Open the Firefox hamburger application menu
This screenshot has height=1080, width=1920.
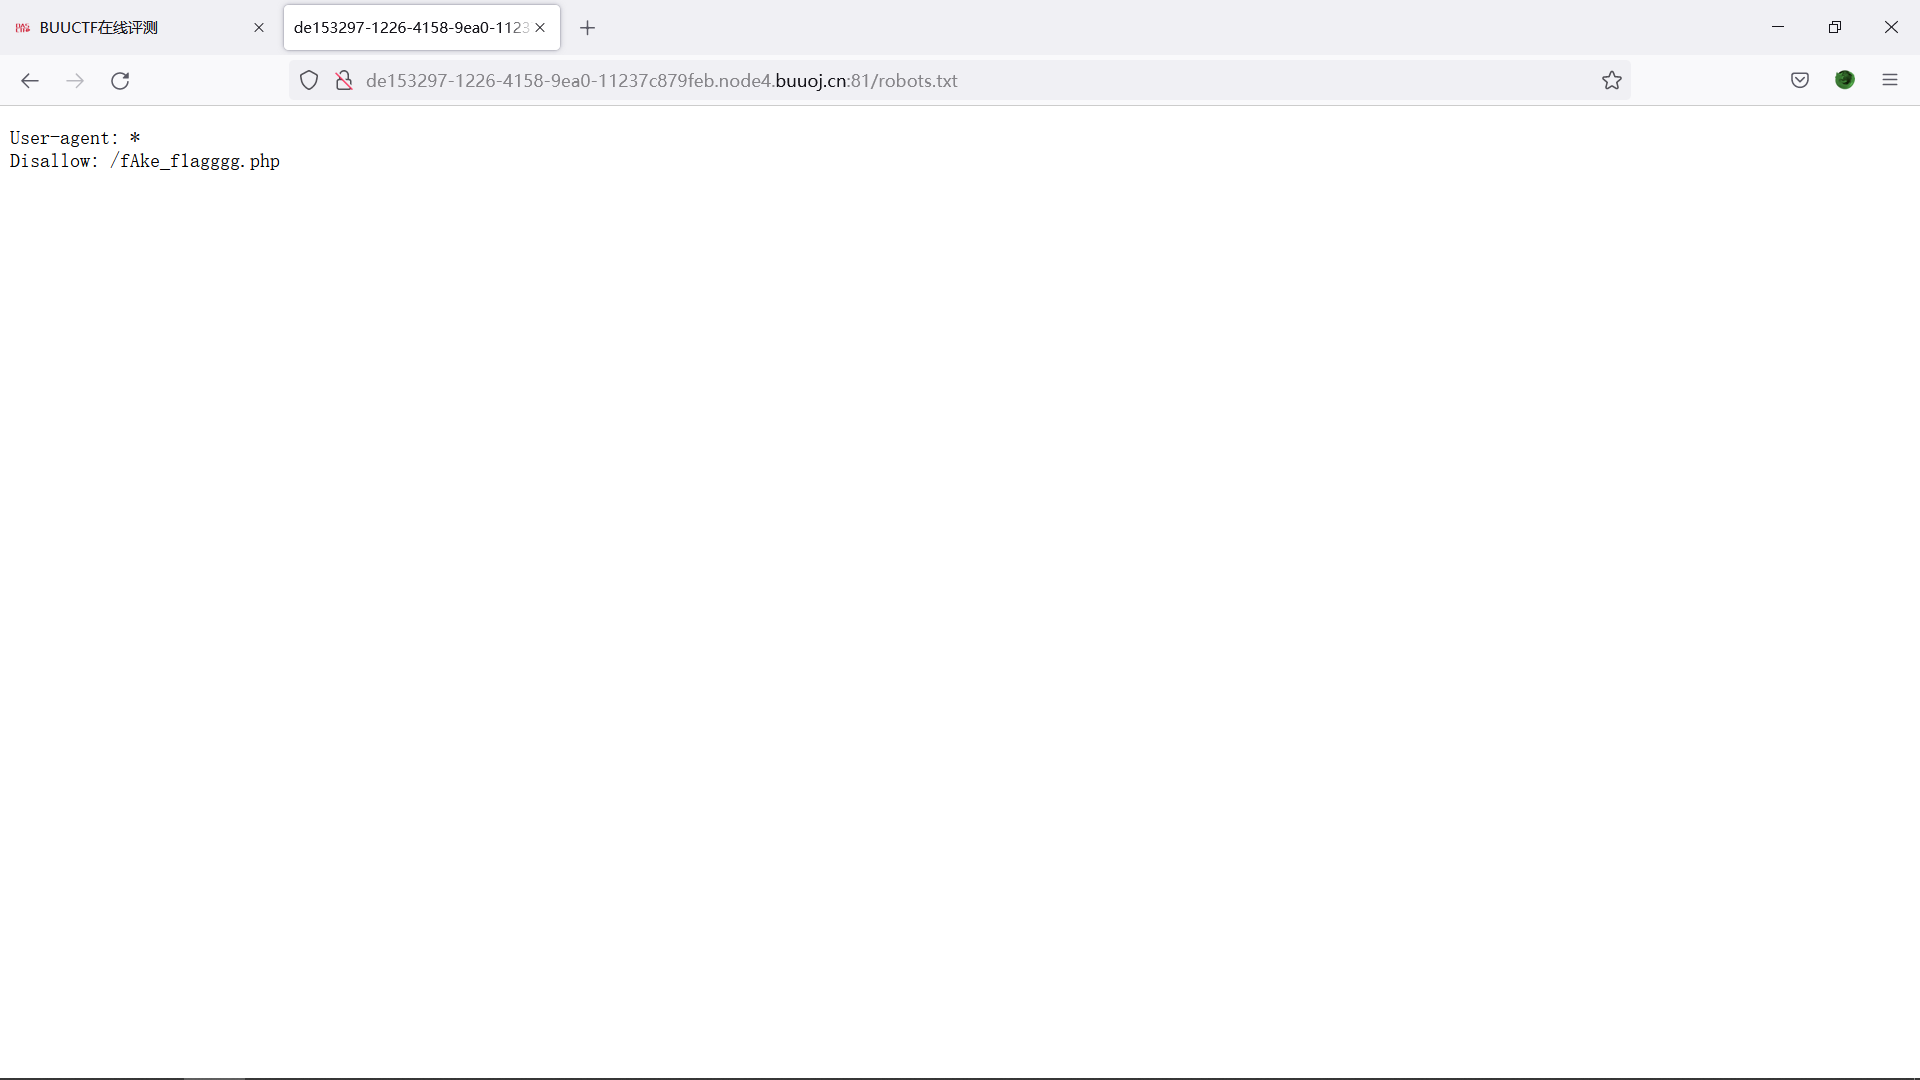(x=1889, y=81)
